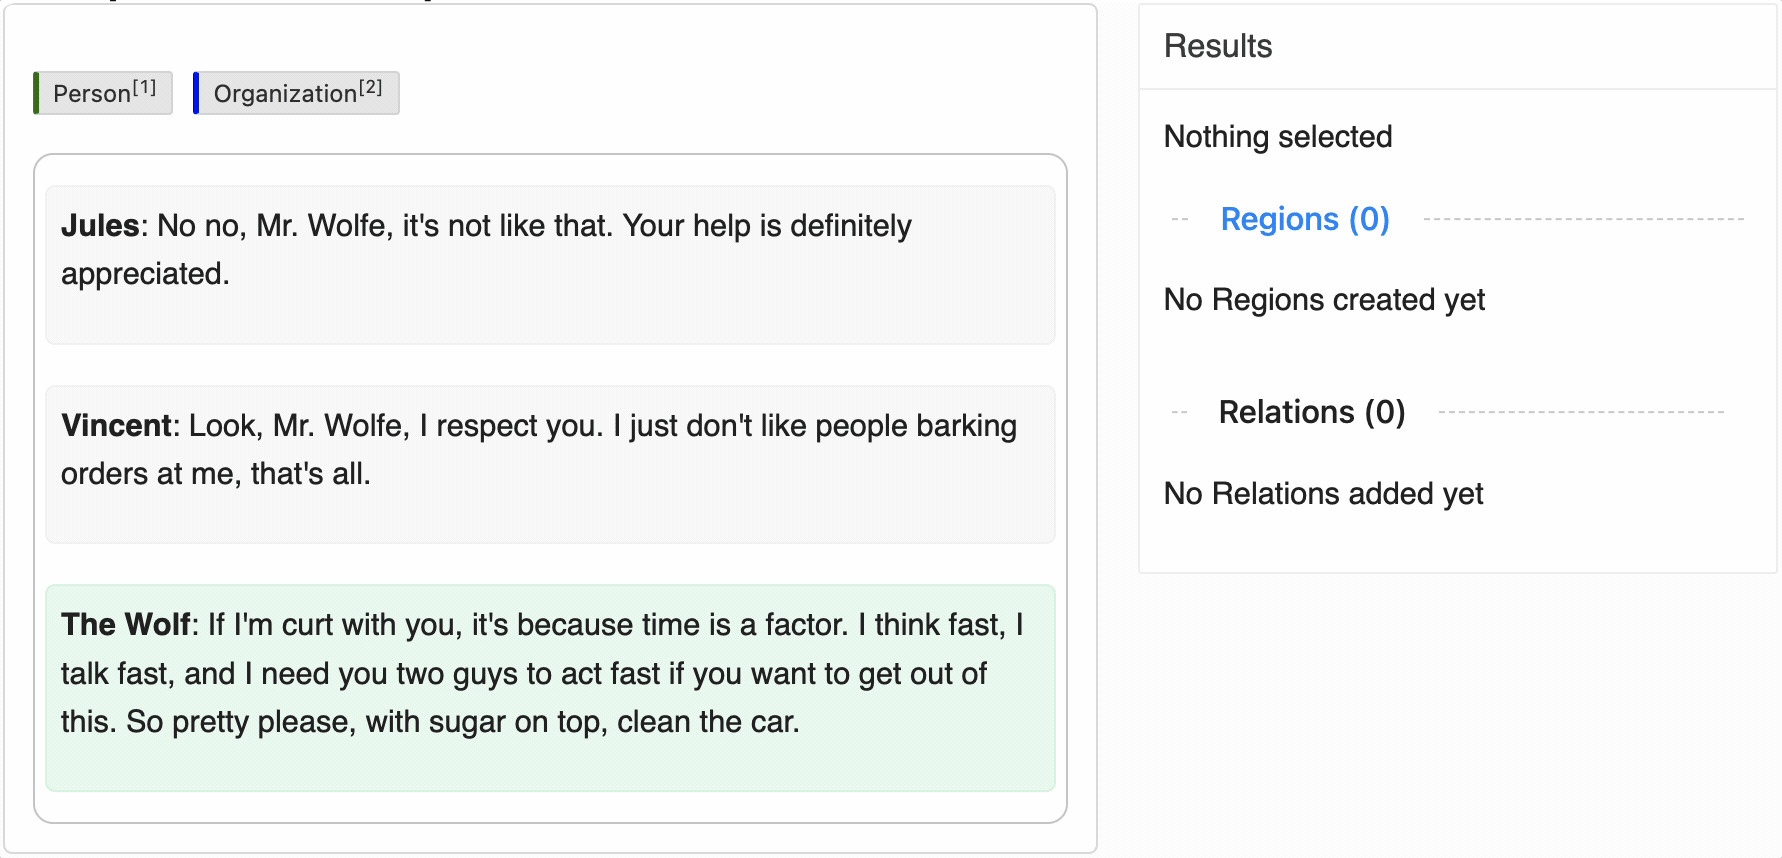Viewport: 1782px width, 858px height.
Task: Select The Wolf's highlighted dialogue block
Action: pos(550,688)
